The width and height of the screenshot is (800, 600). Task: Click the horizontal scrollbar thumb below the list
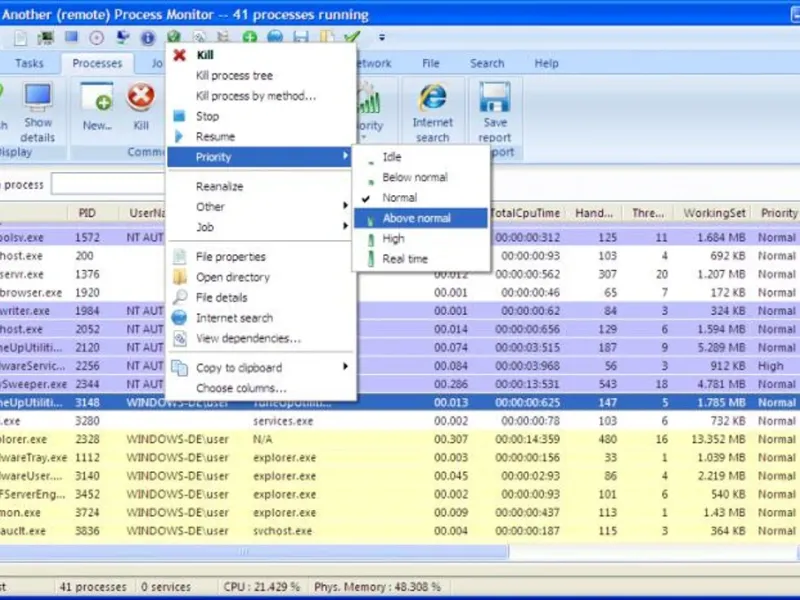(x=254, y=551)
